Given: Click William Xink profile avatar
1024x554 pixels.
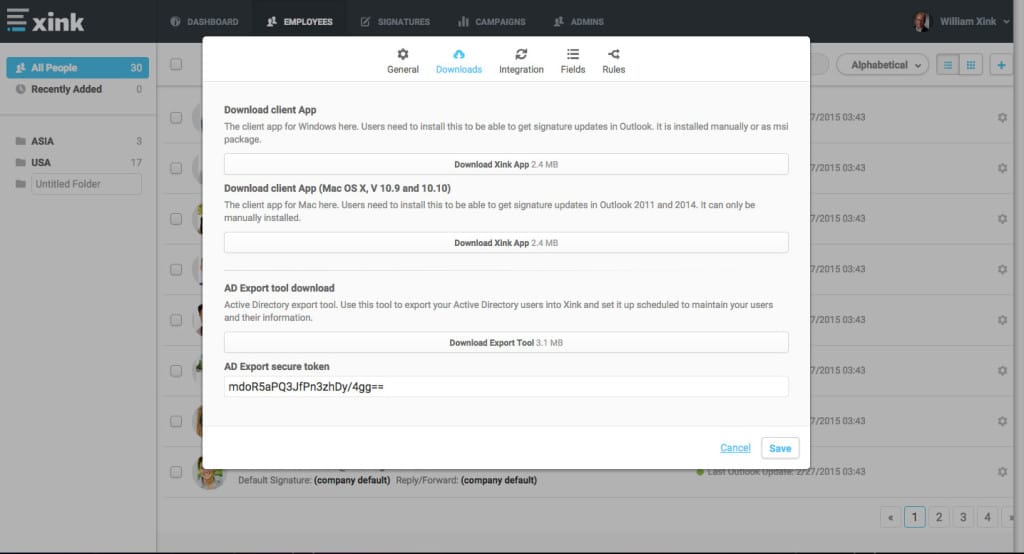Looking at the screenshot, I should [921, 22].
